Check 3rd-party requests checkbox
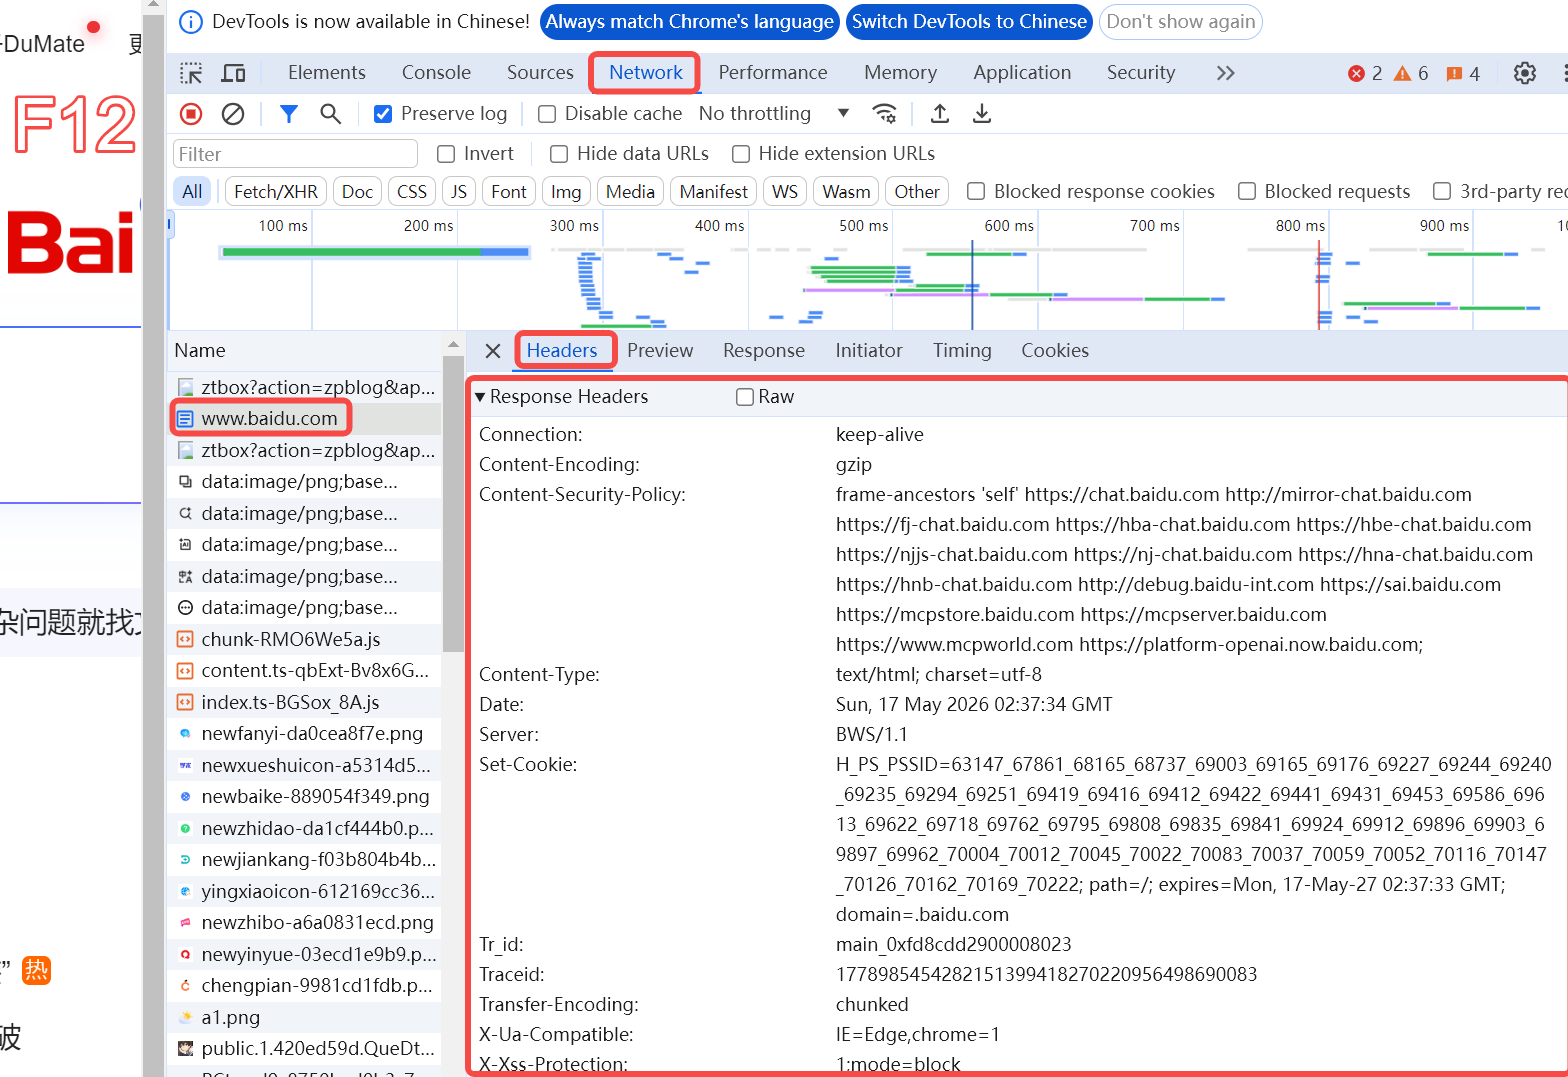 [1442, 191]
